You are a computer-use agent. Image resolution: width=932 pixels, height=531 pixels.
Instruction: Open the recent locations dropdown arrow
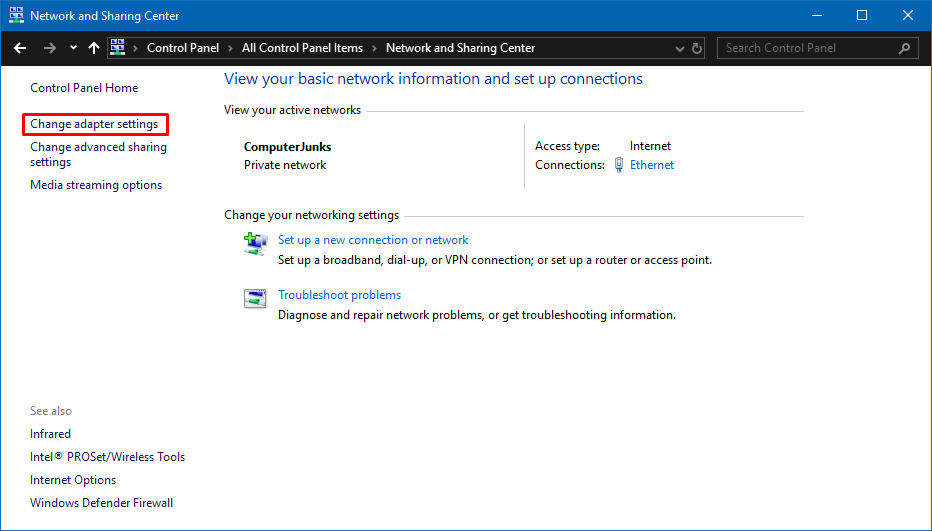tap(73, 48)
